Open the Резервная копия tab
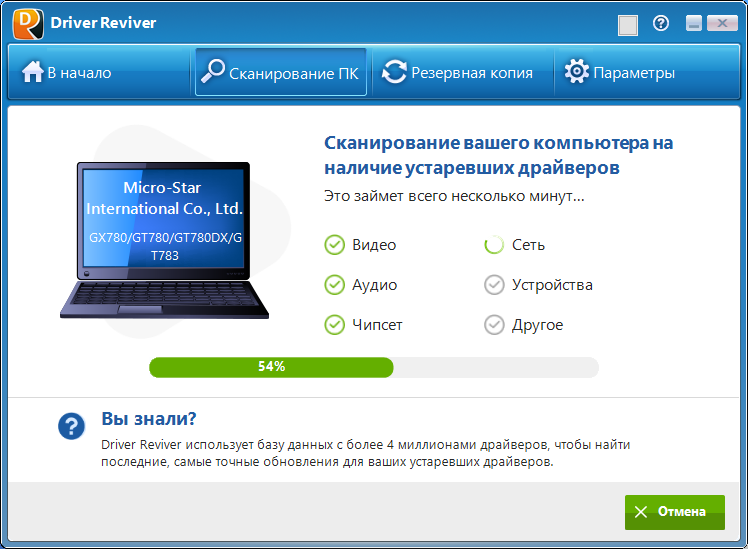The width and height of the screenshot is (748, 549). pyautogui.click(x=463, y=72)
